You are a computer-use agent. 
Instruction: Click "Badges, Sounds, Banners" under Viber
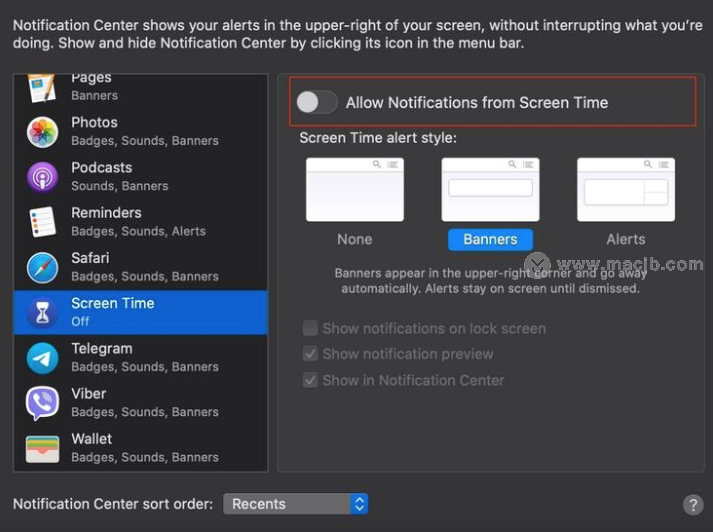point(145,412)
